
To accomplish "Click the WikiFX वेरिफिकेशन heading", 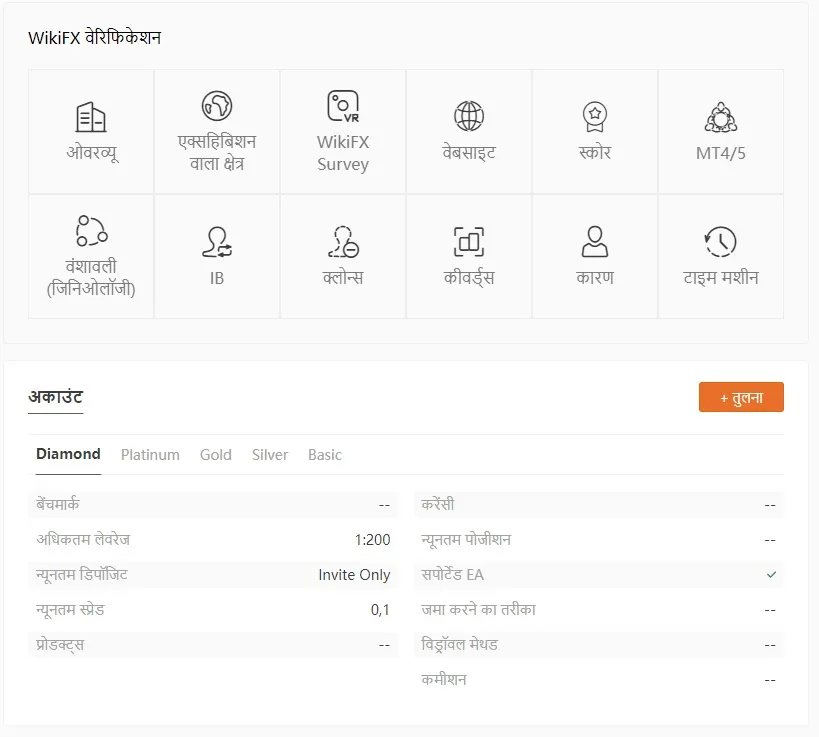I will coord(95,38).
